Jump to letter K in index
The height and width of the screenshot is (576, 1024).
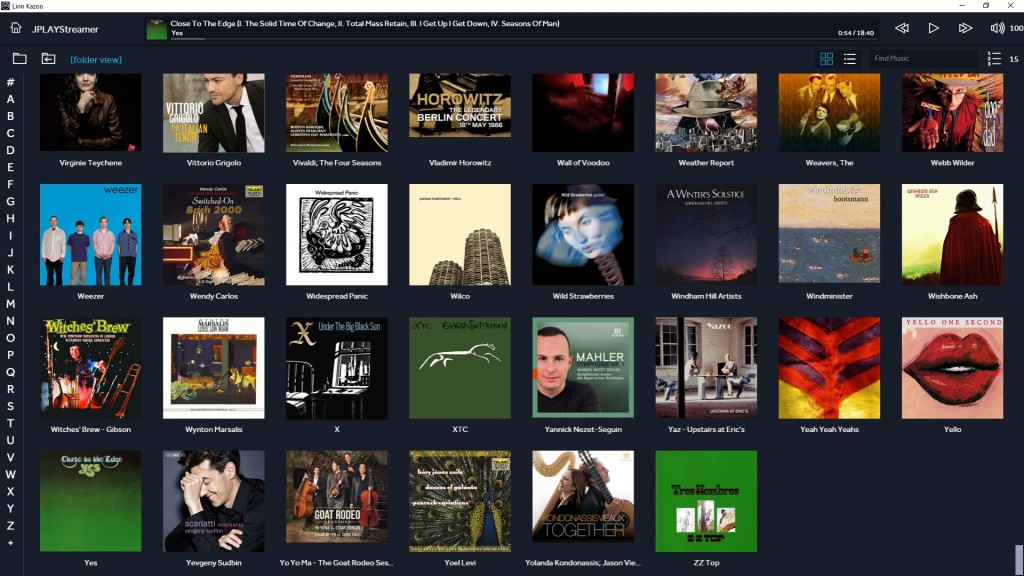(10, 270)
